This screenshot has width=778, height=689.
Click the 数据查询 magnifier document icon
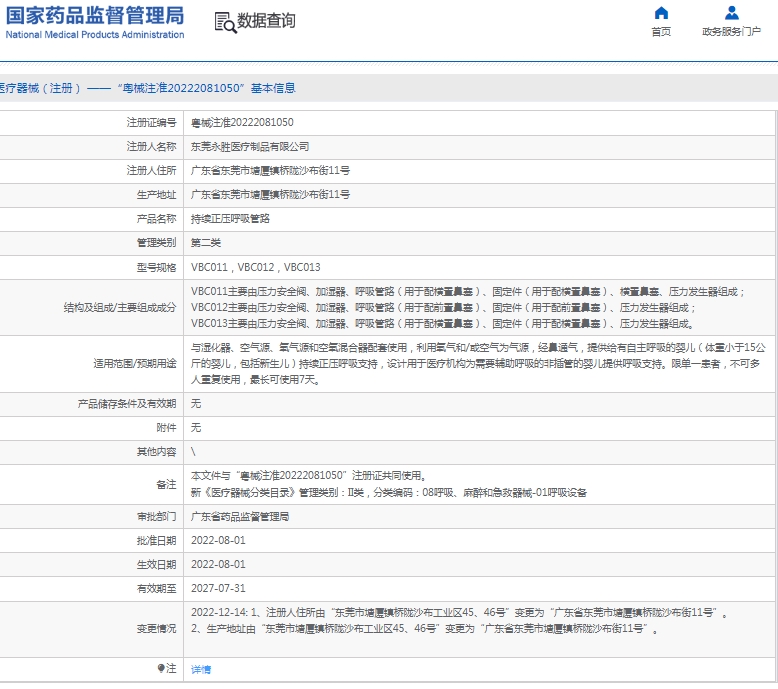coord(225,23)
